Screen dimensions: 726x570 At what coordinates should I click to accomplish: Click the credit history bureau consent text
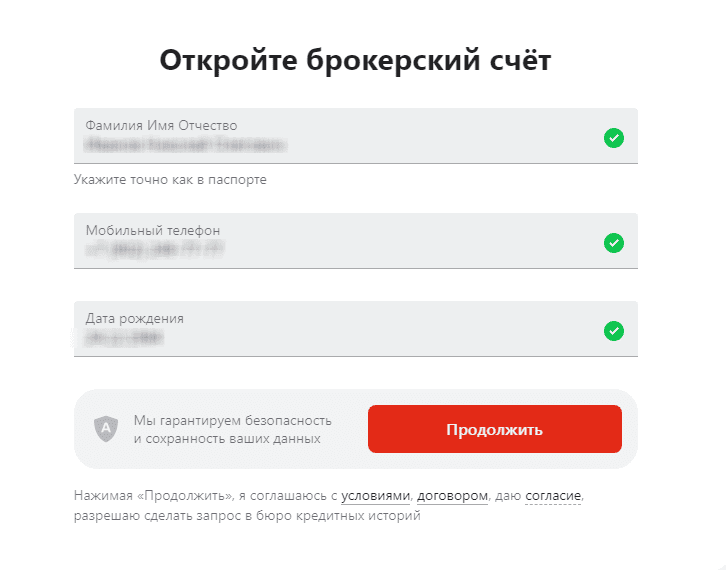247,516
